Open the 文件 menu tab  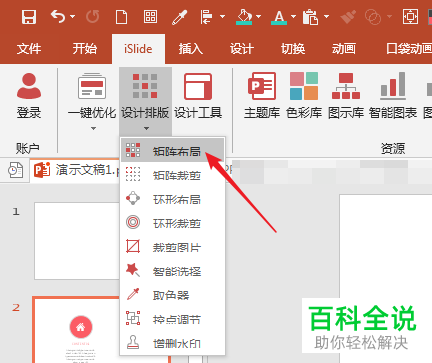pos(29,49)
